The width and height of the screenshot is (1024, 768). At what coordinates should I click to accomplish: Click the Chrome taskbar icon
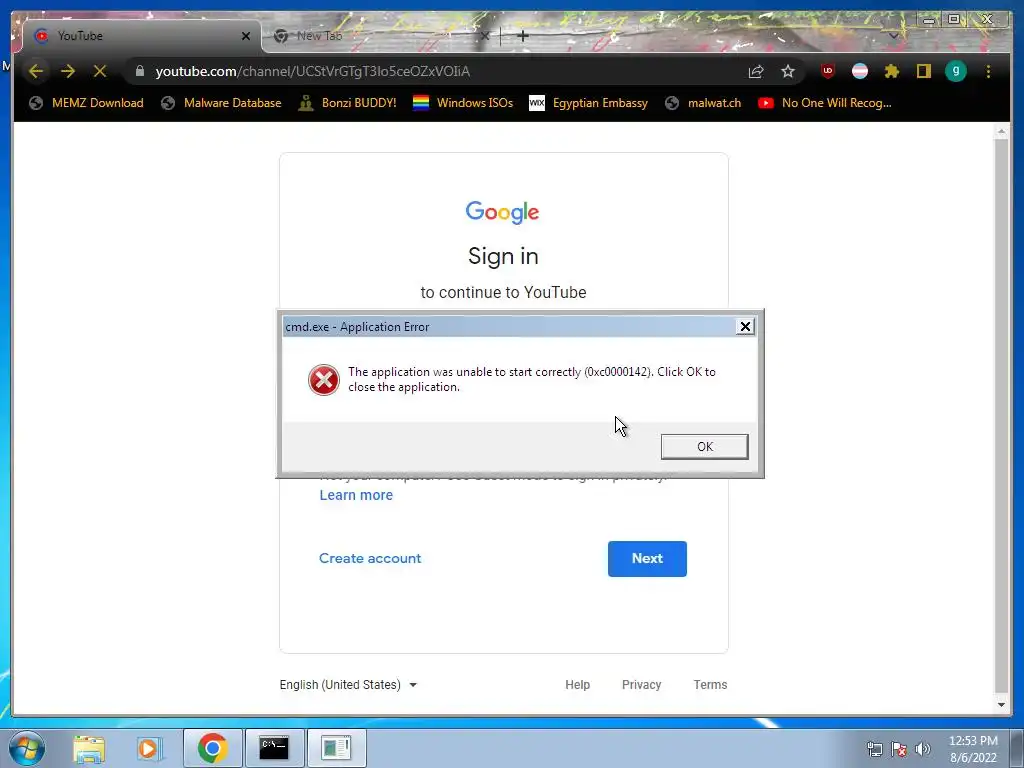pyautogui.click(x=212, y=748)
